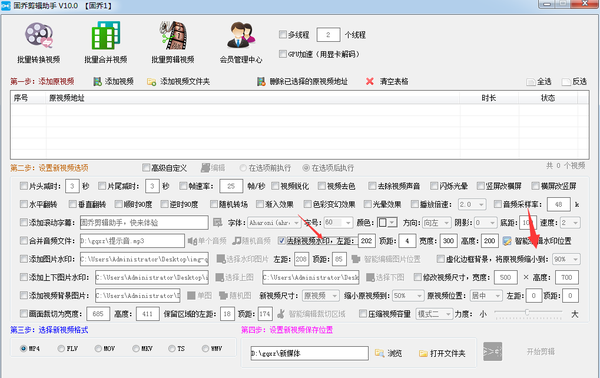Tick the 高级自定义 checkbox

pyautogui.click(x=146, y=168)
